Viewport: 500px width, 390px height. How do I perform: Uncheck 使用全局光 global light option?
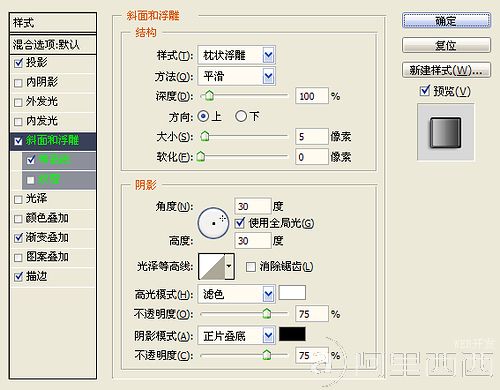tap(240, 223)
